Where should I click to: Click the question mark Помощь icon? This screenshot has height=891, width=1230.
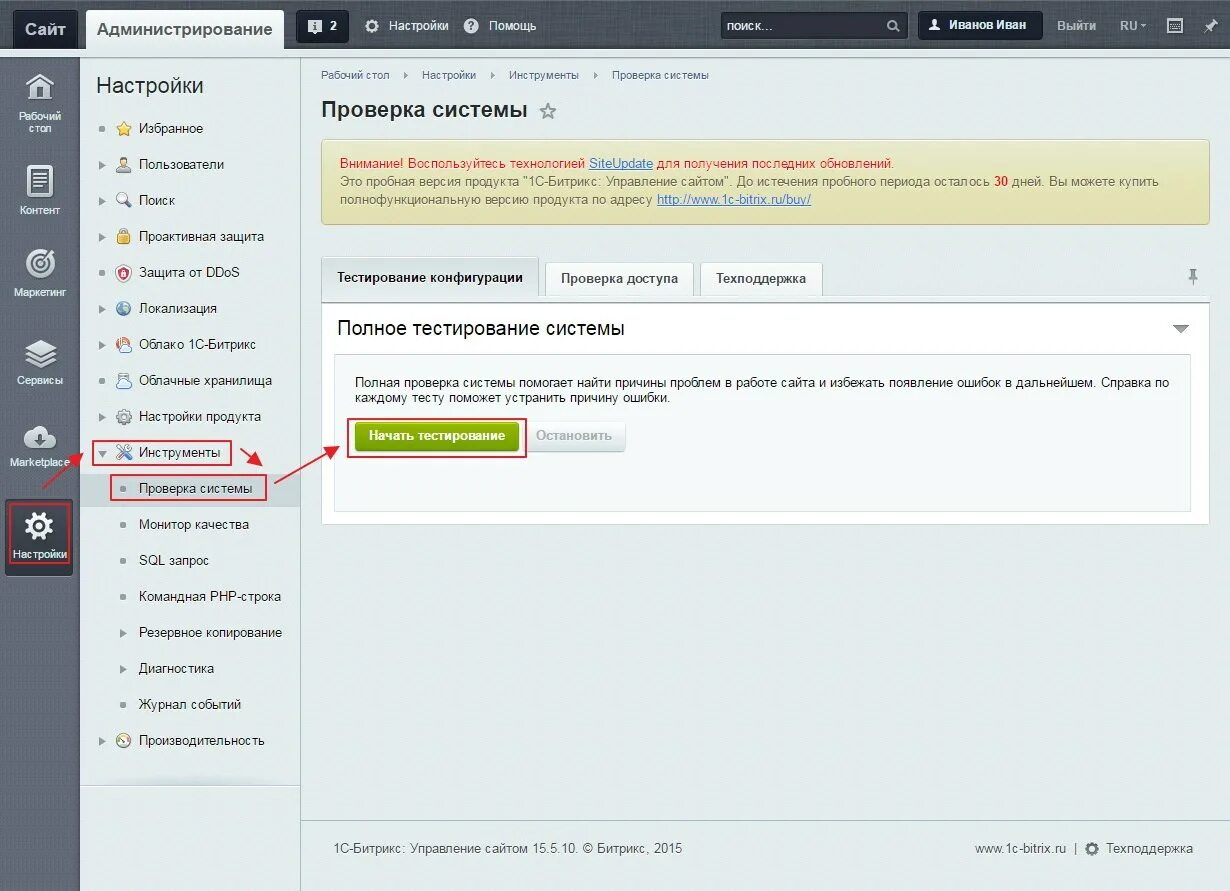[x=472, y=26]
